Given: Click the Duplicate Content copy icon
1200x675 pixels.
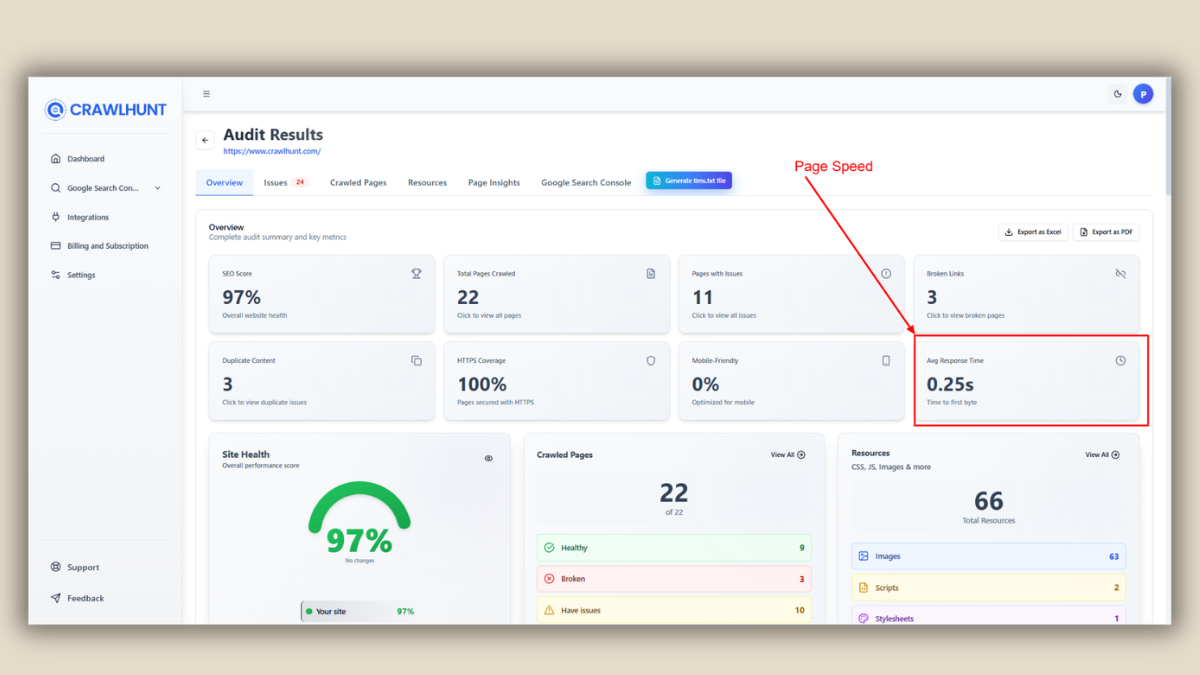Looking at the screenshot, I should [417, 361].
